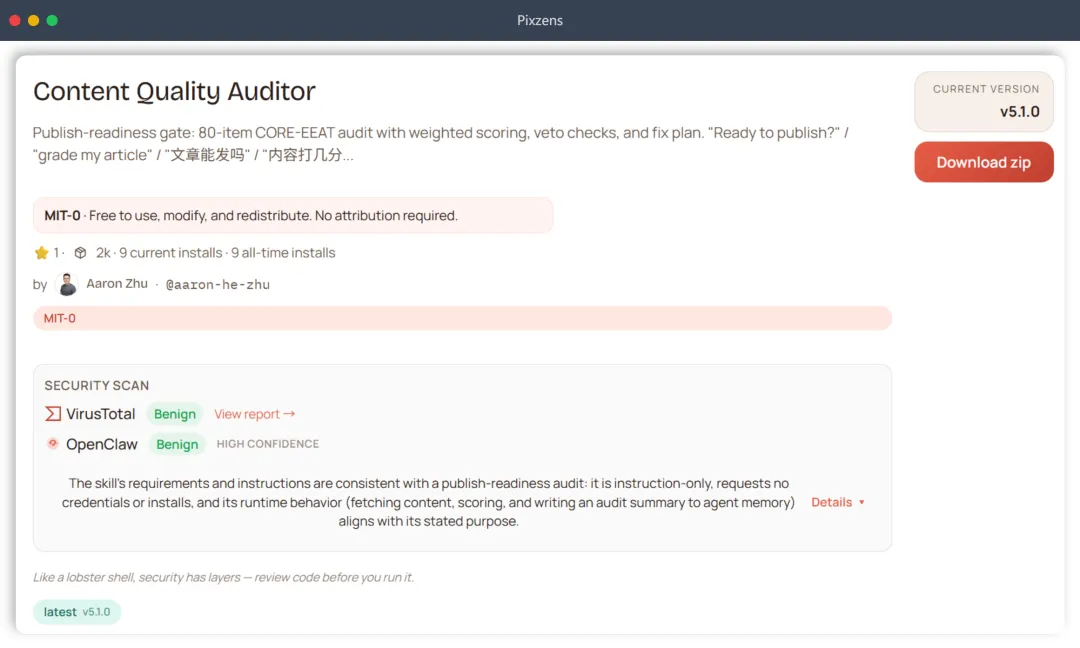1080x648 pixels.
Task: Click Aaron Zhu's profile avatar
Action: (67, 284)
